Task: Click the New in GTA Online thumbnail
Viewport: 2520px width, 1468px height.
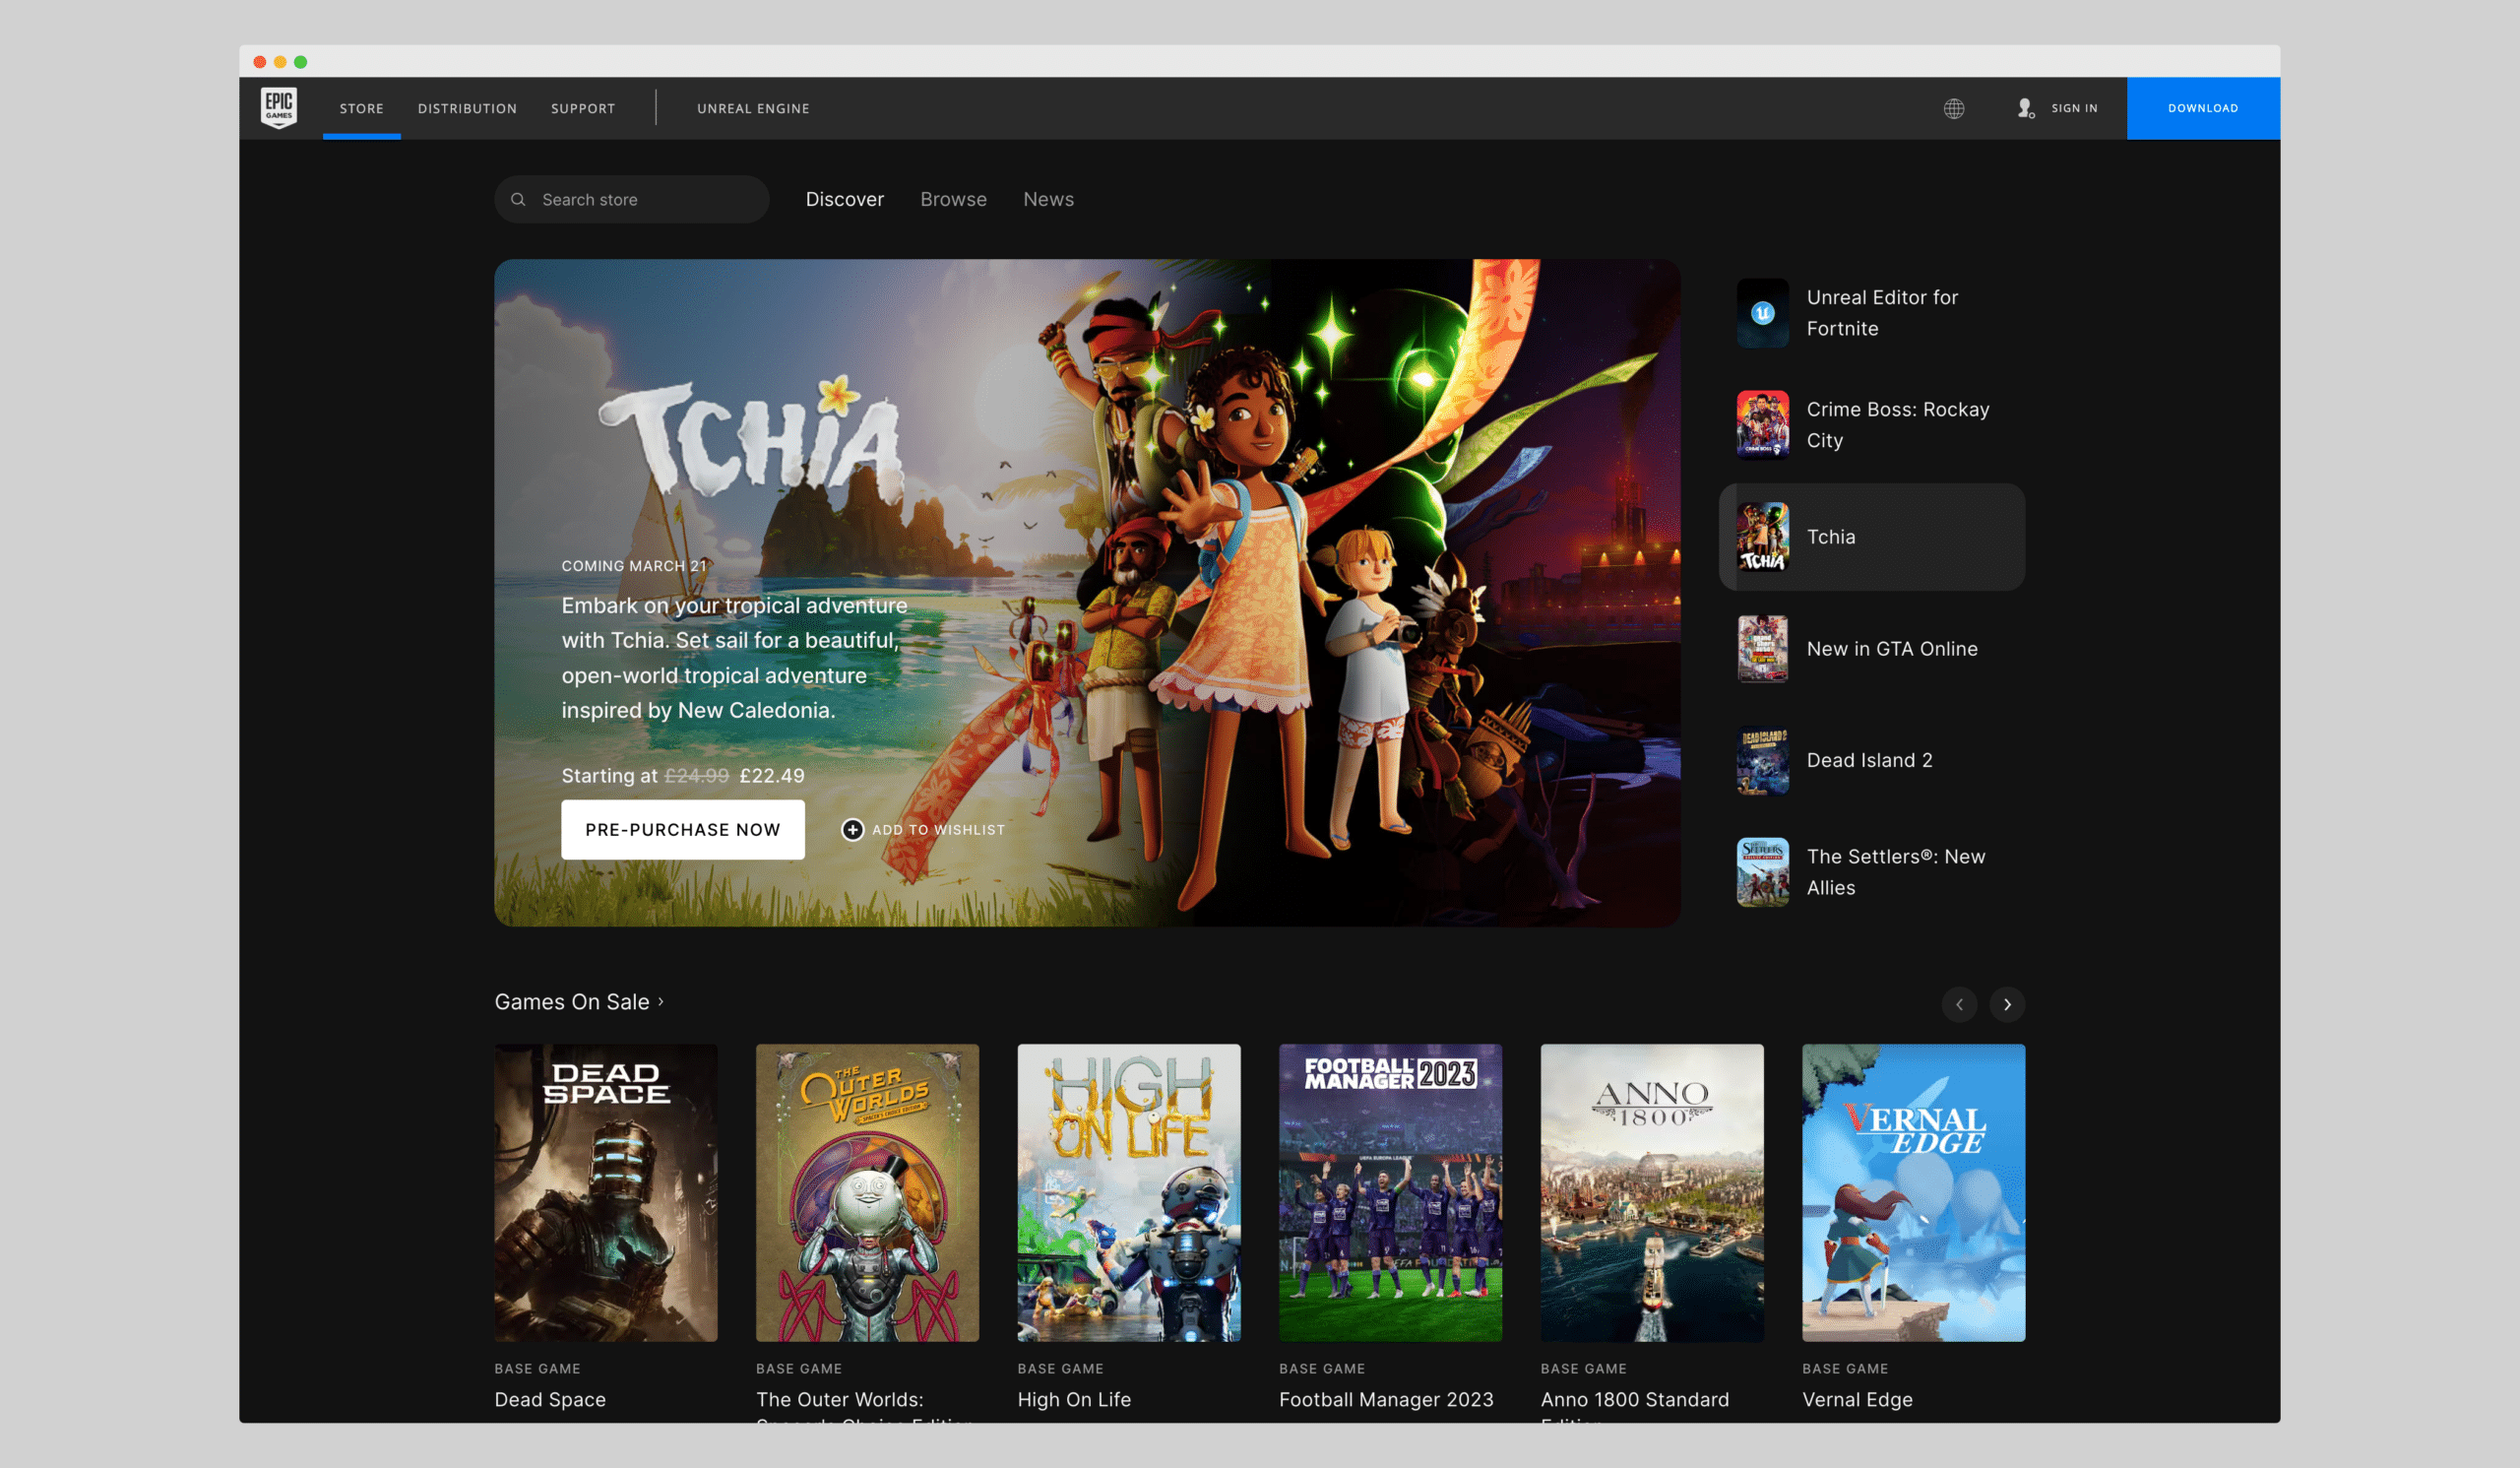Action: point(1762,649)
